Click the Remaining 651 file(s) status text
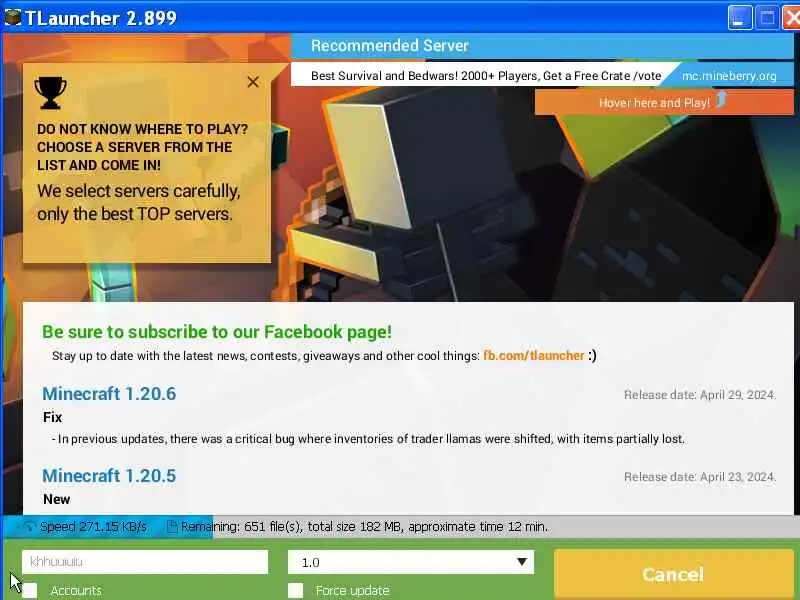This screenshot has width=800, height=600. [364, 527]
